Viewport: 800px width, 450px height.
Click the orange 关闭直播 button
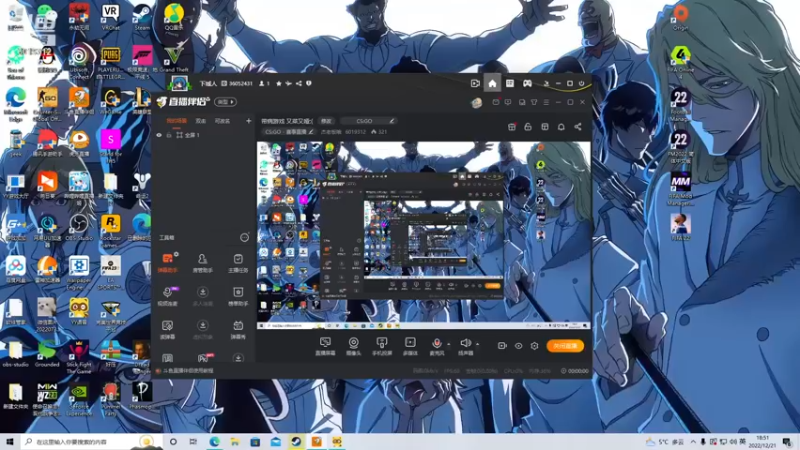(565, 346)
